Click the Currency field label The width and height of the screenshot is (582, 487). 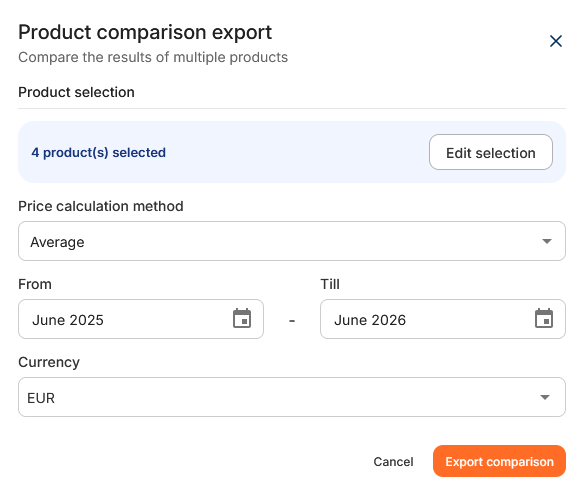(49, 362)
